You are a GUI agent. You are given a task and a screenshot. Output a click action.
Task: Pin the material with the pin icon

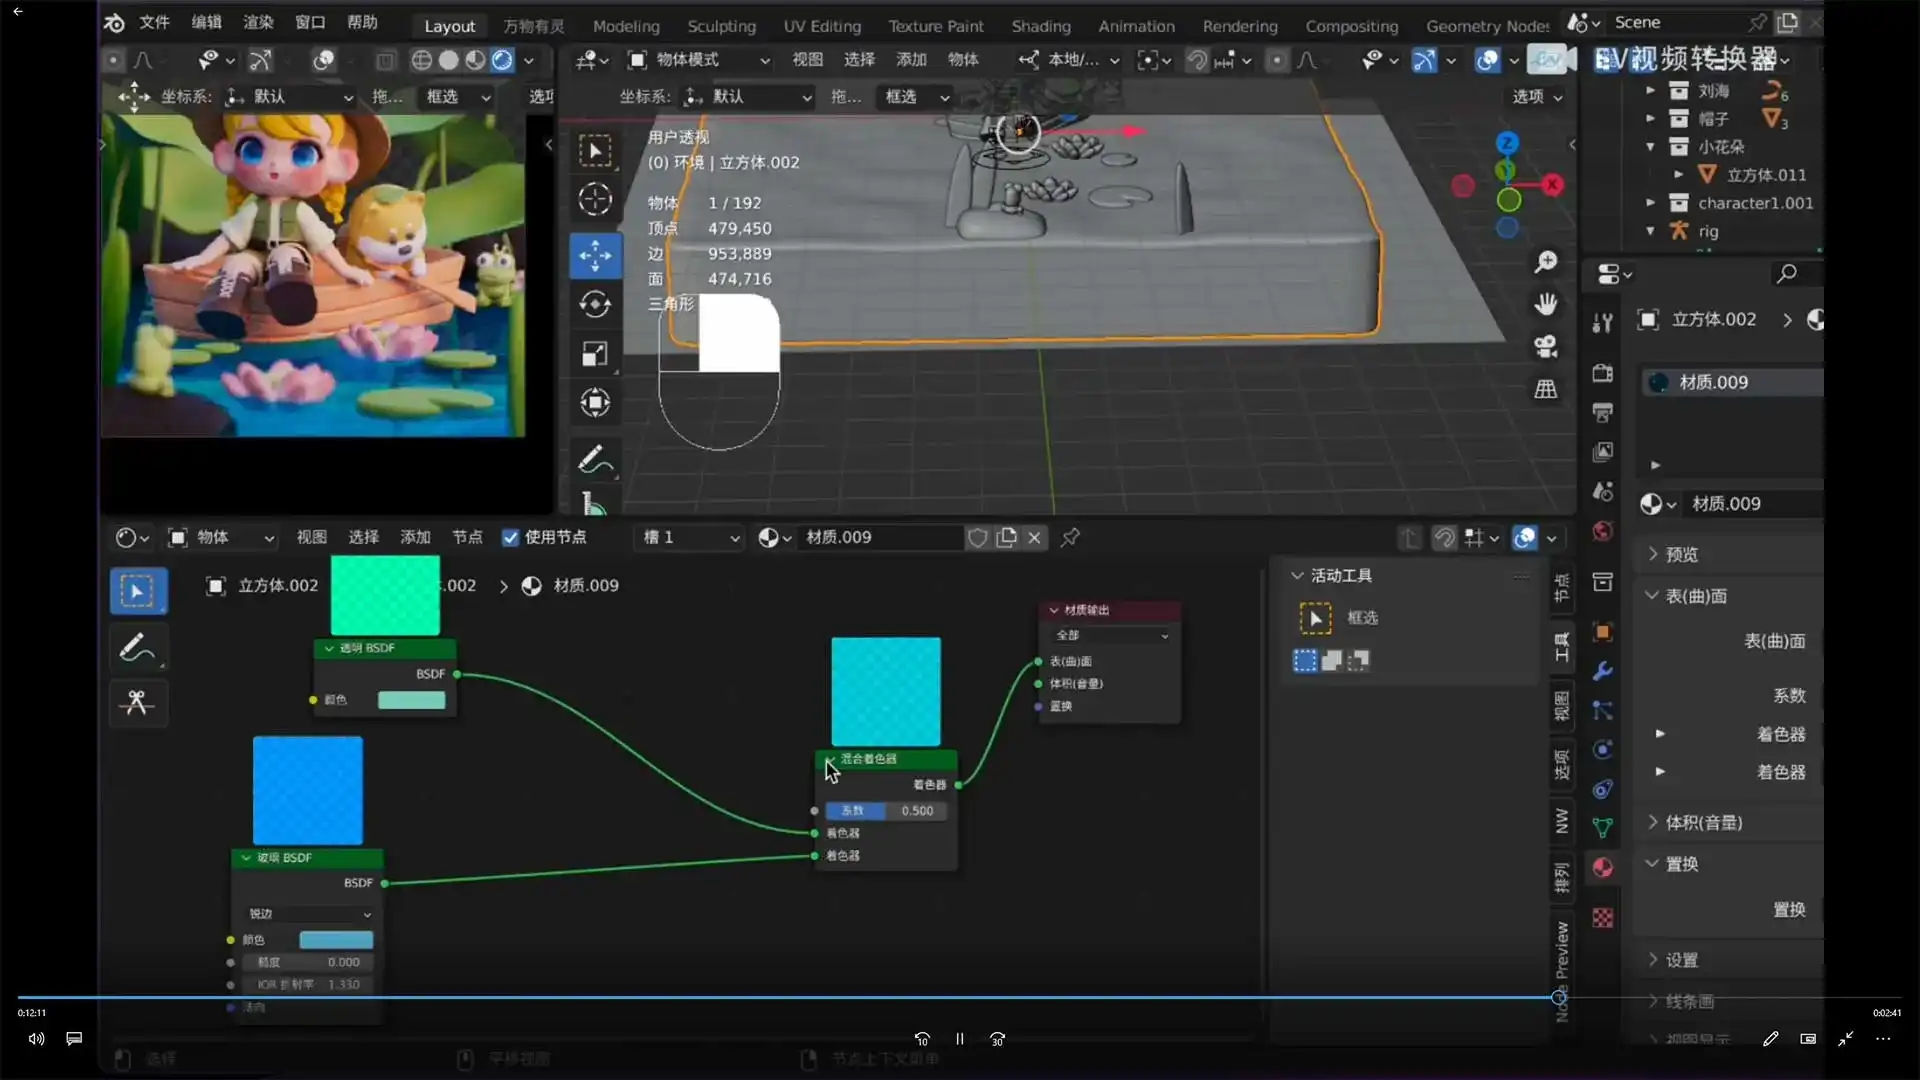[x=1070, y=537]
